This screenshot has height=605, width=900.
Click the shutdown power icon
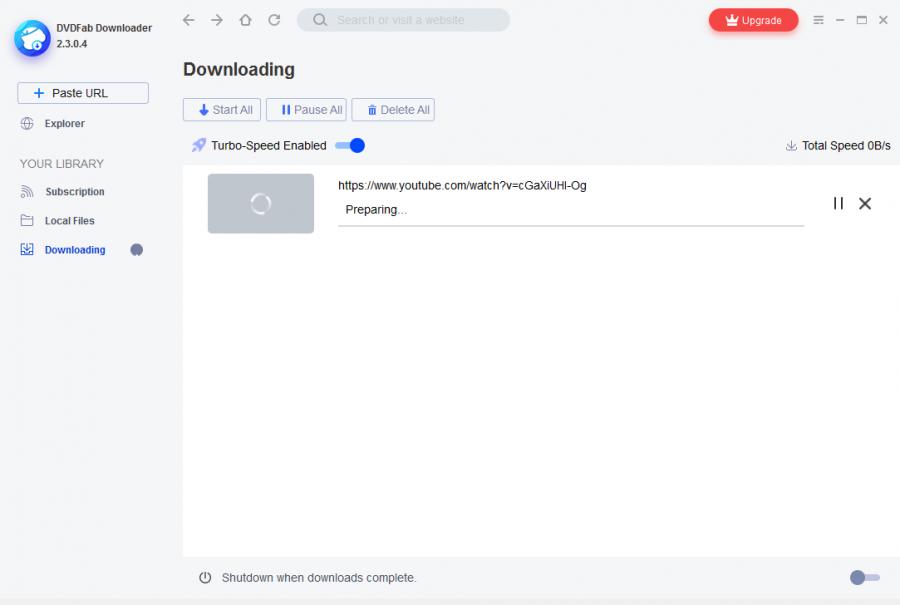tap(205, 577)
